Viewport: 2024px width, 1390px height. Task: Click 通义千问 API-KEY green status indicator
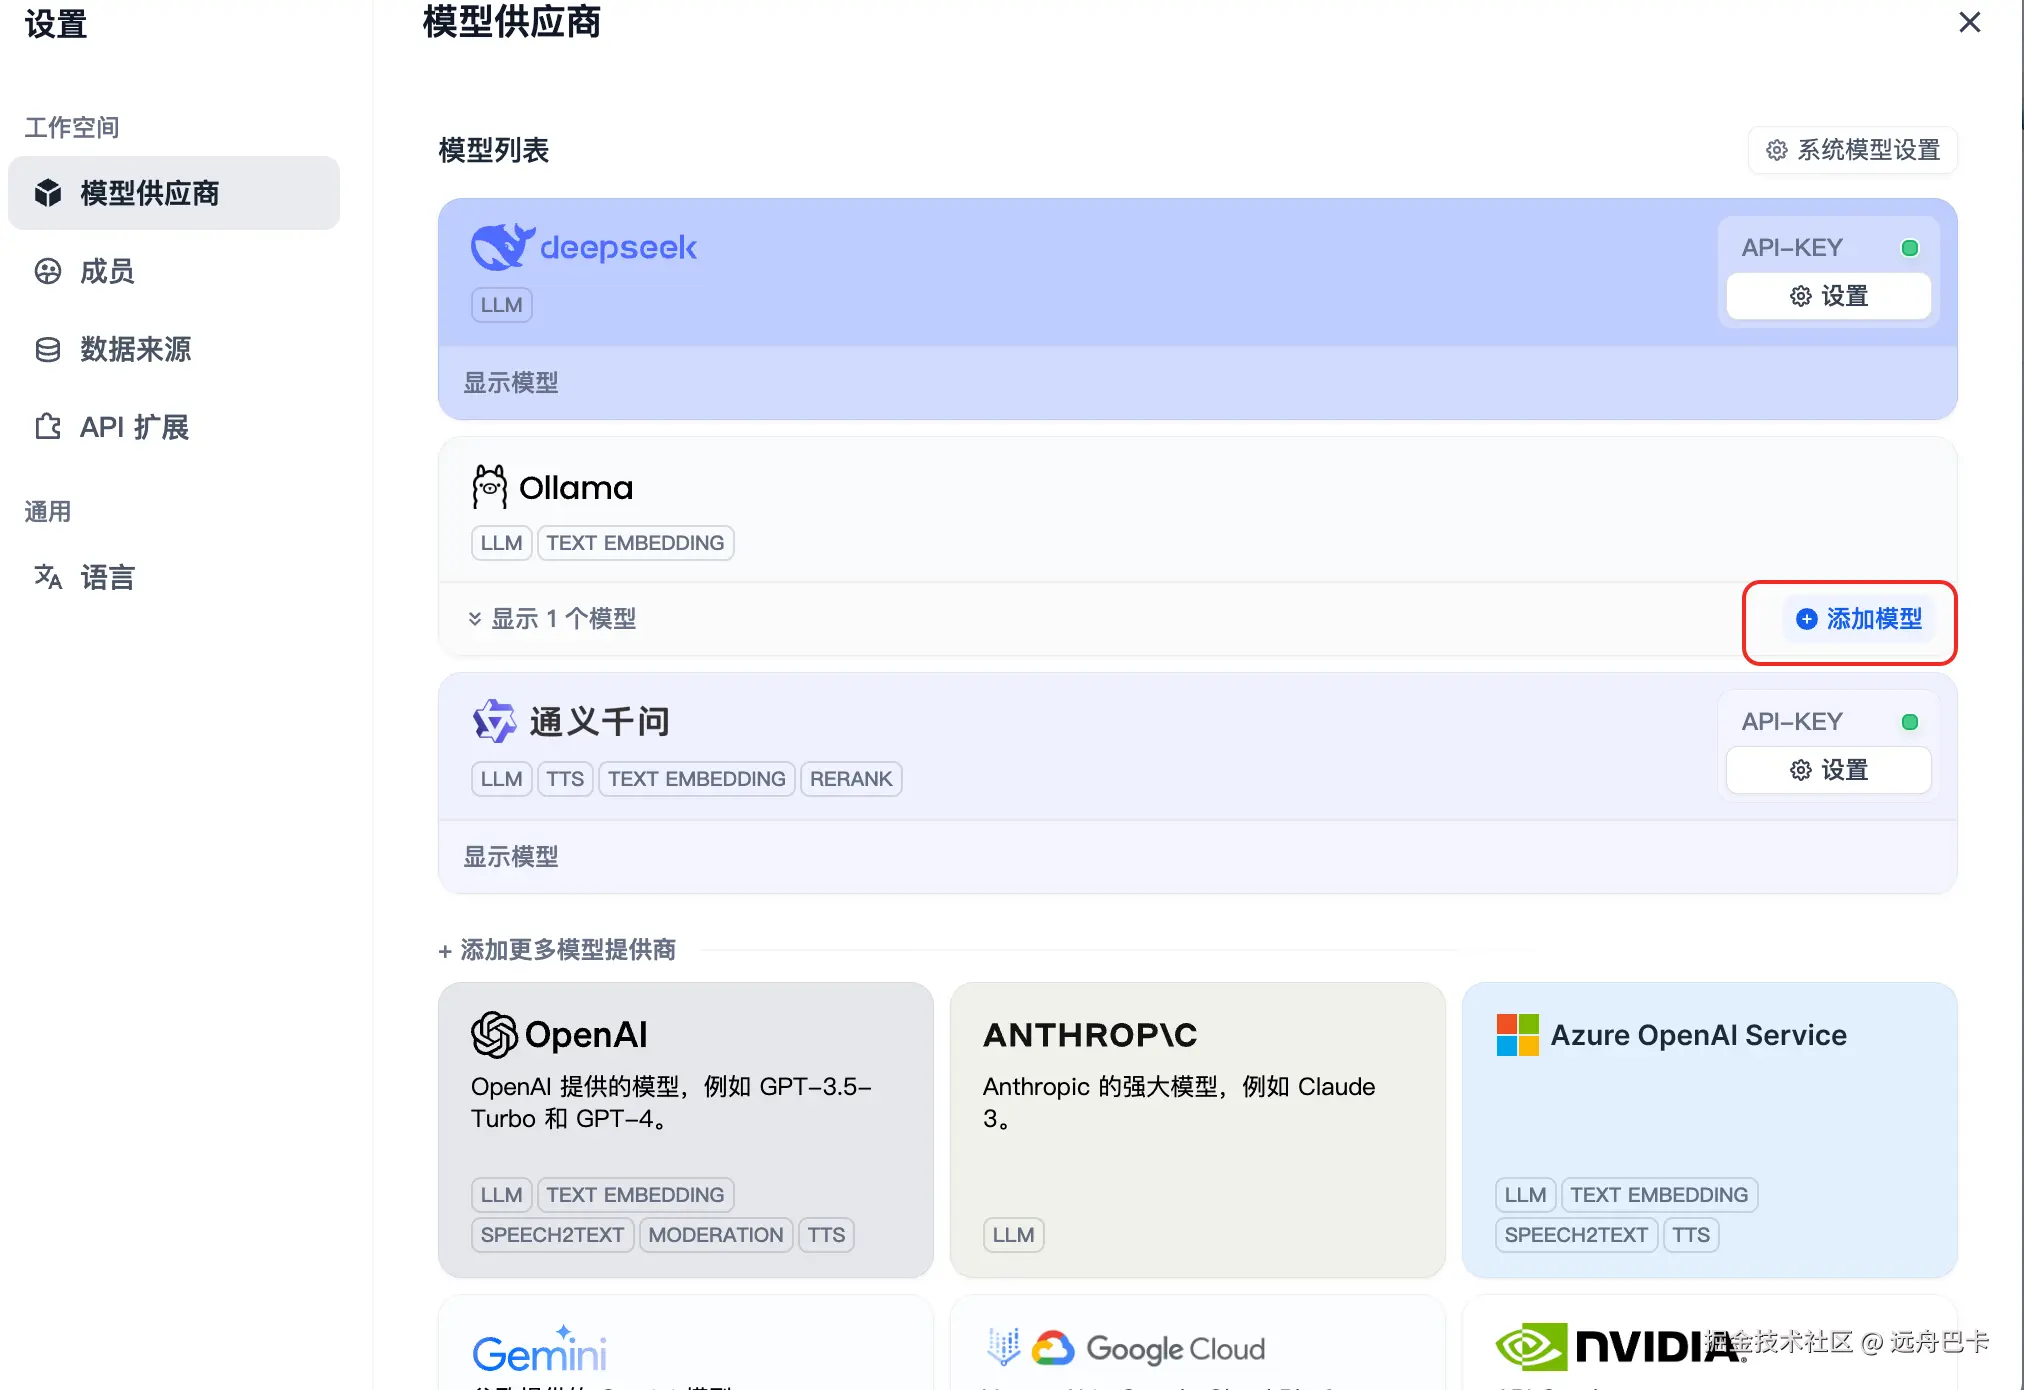(x=1909, y=722)
